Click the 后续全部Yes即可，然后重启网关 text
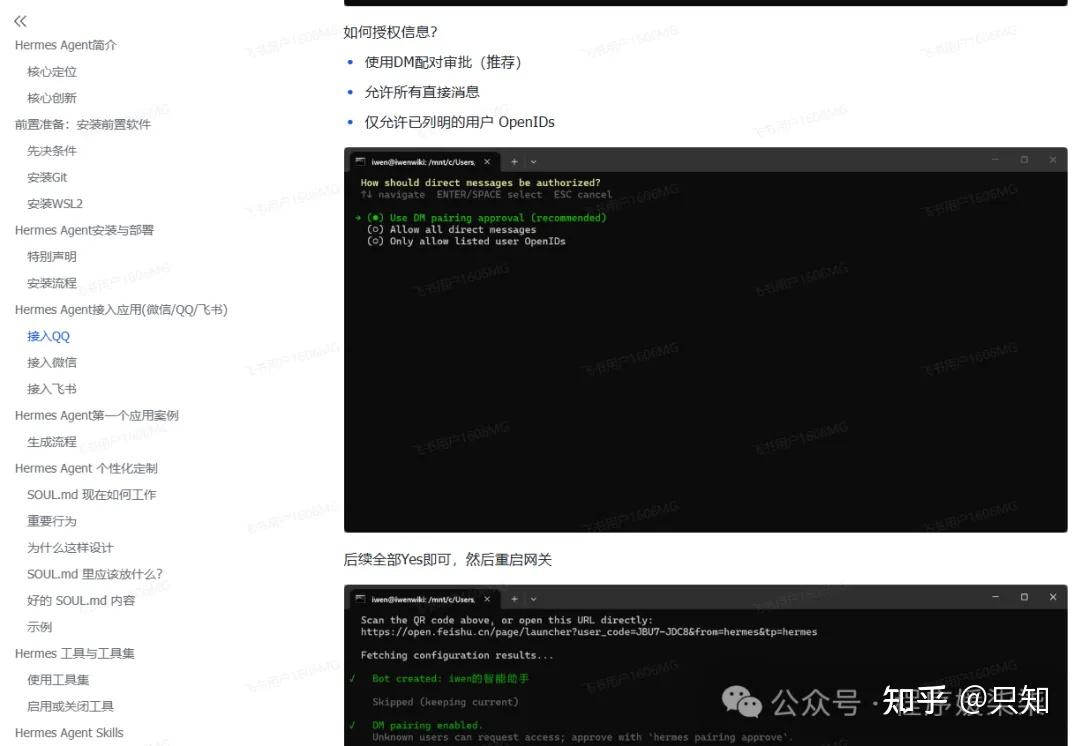The image size is (1080, 746). pos(447,559)
